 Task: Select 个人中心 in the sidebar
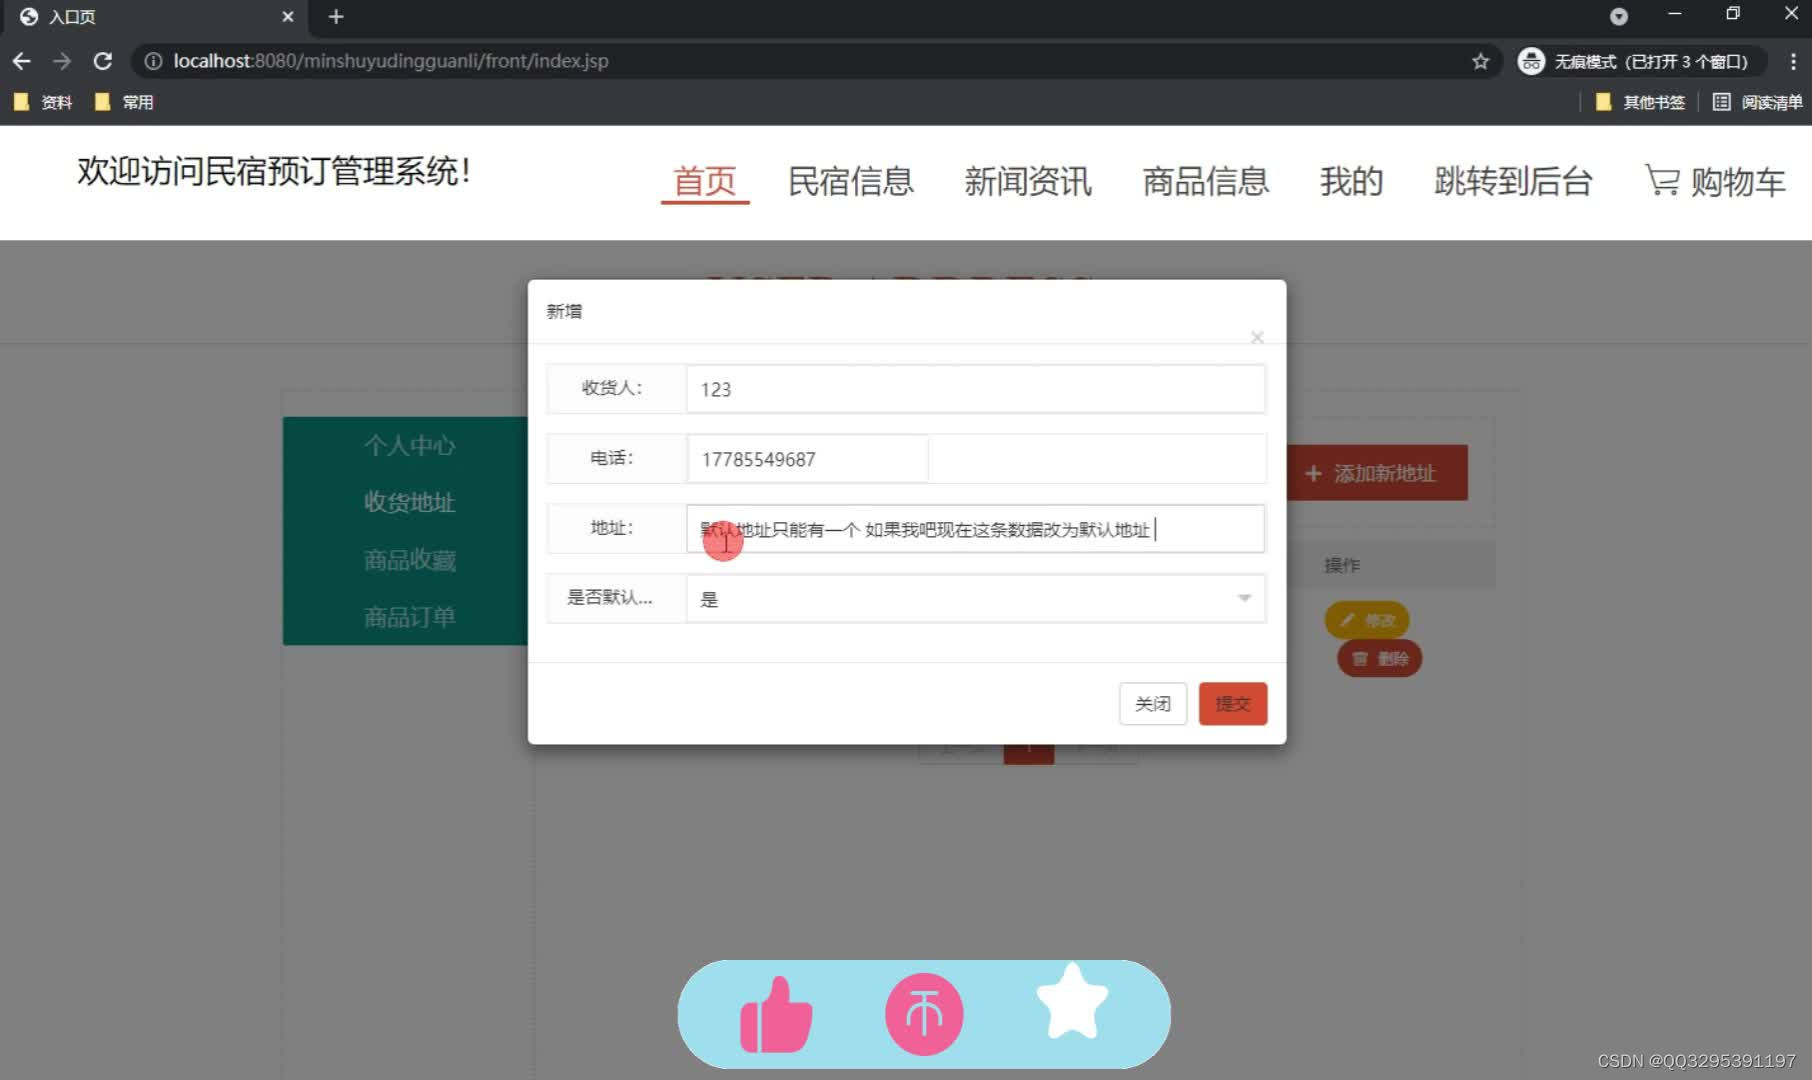click(x=409, y=445)
